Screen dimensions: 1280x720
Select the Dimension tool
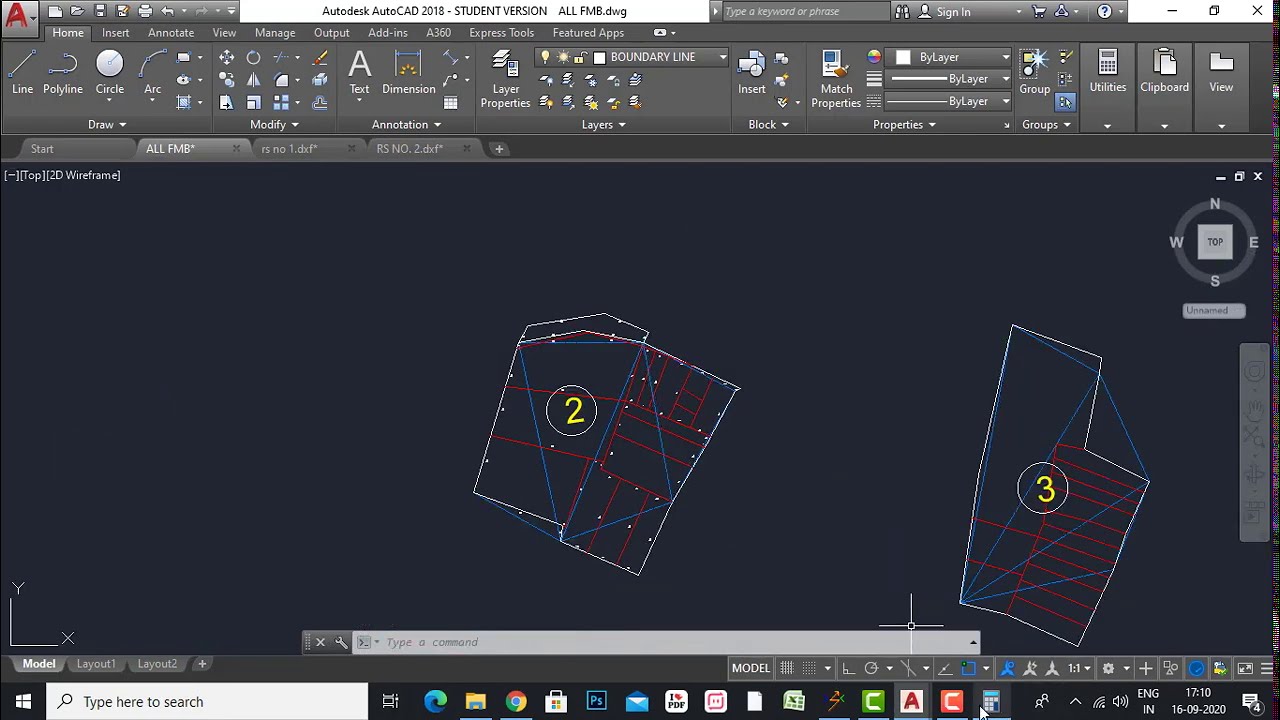click(408, 73)
